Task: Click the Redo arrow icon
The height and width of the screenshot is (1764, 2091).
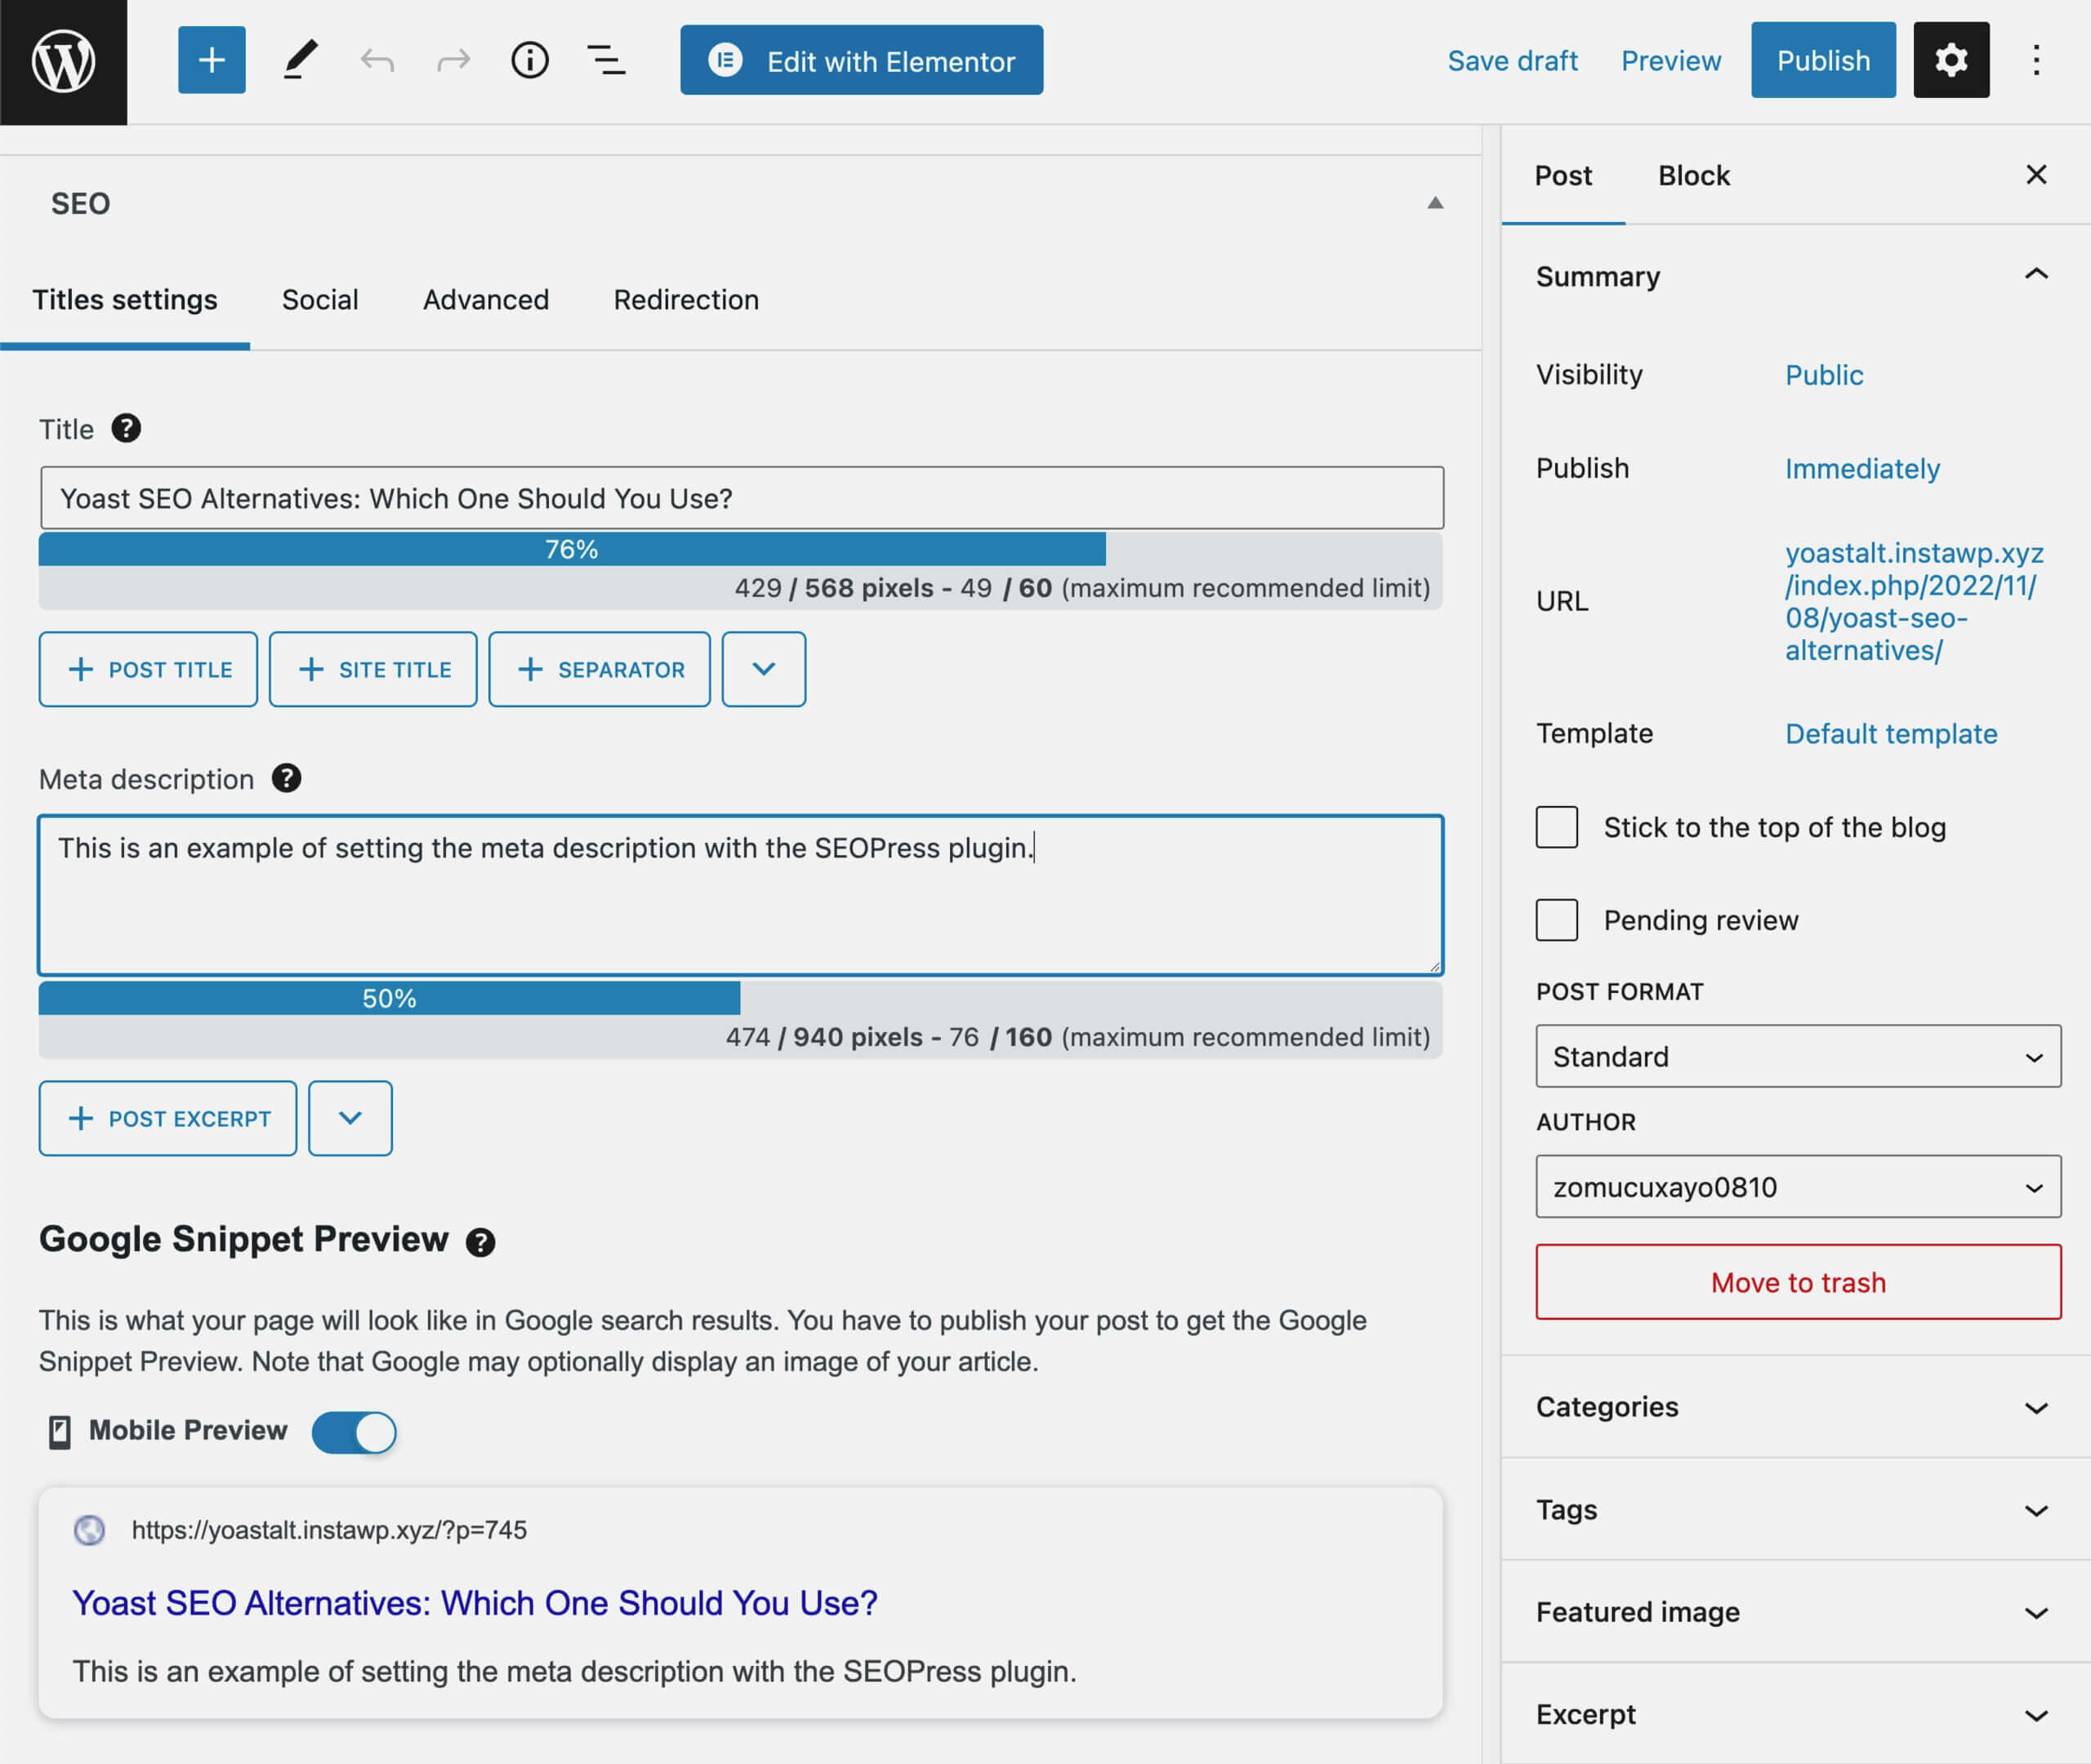Action: [453, 61]
